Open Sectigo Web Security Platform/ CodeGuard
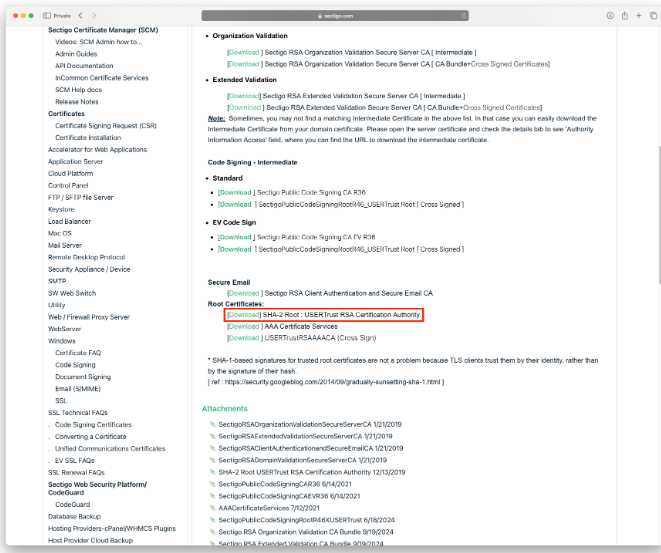The image size is (661, 553). coord(97,489)
